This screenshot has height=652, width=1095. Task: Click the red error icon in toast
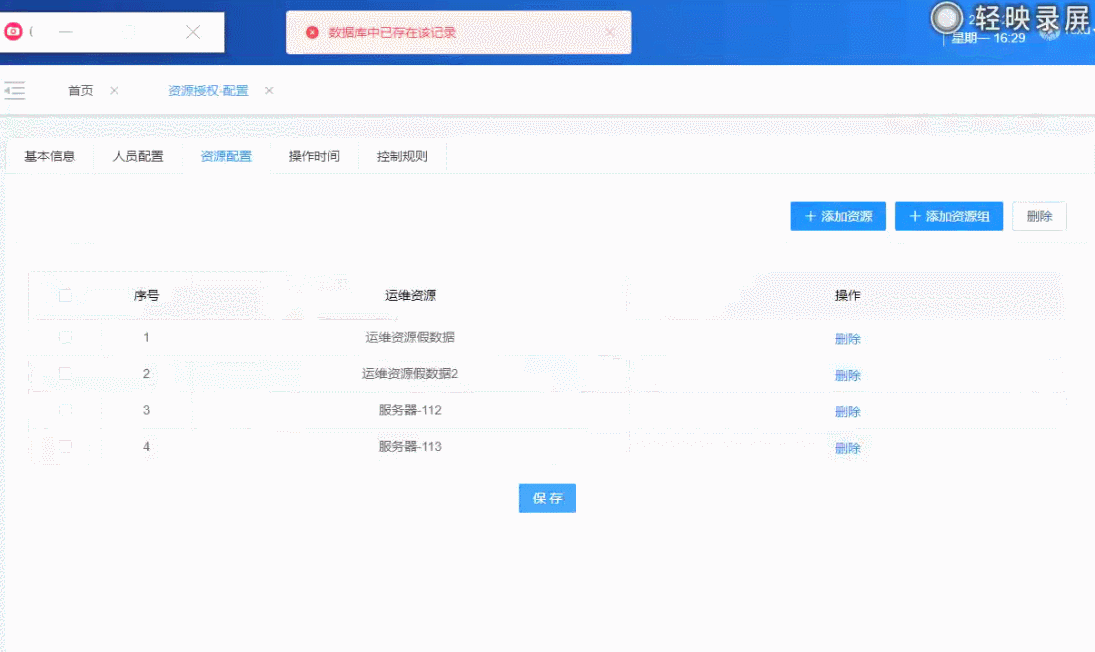[312, 32]
